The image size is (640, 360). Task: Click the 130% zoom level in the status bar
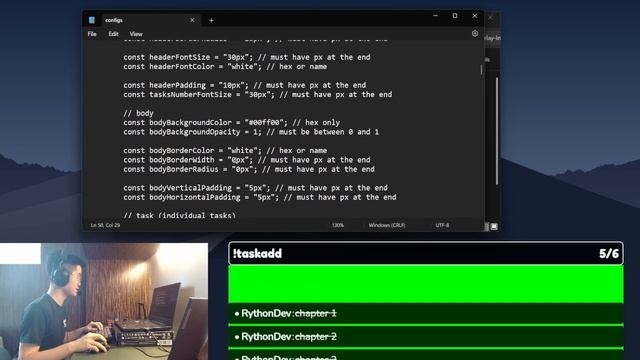338,225
